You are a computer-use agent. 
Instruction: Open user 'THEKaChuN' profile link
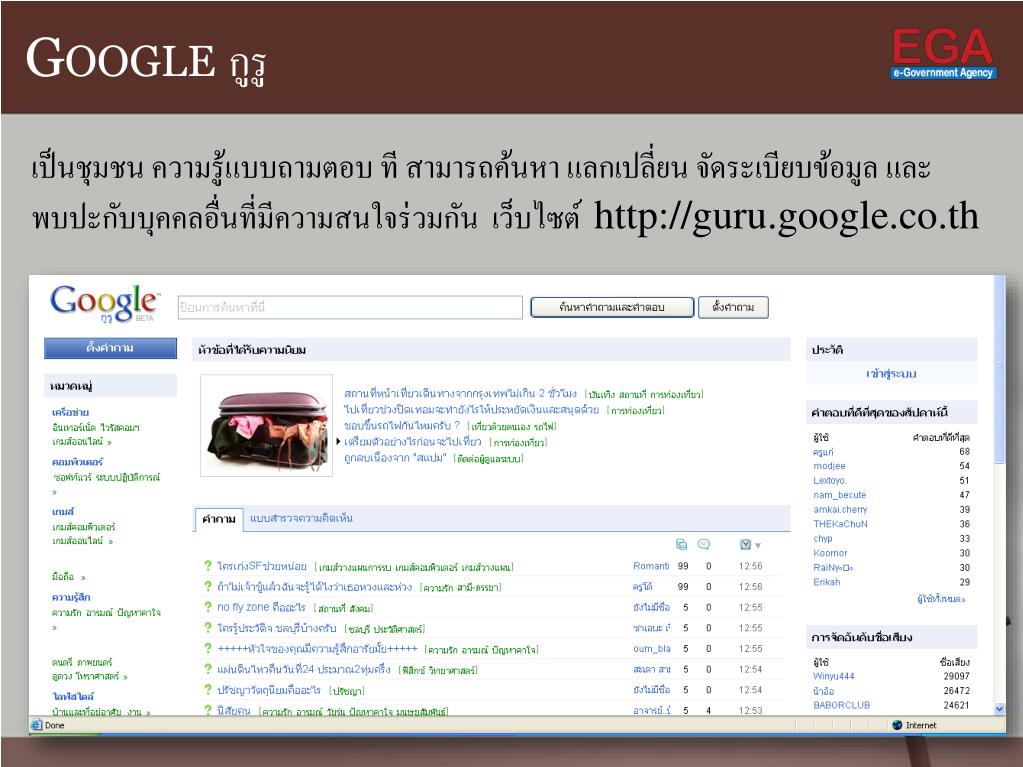(840, 524)
